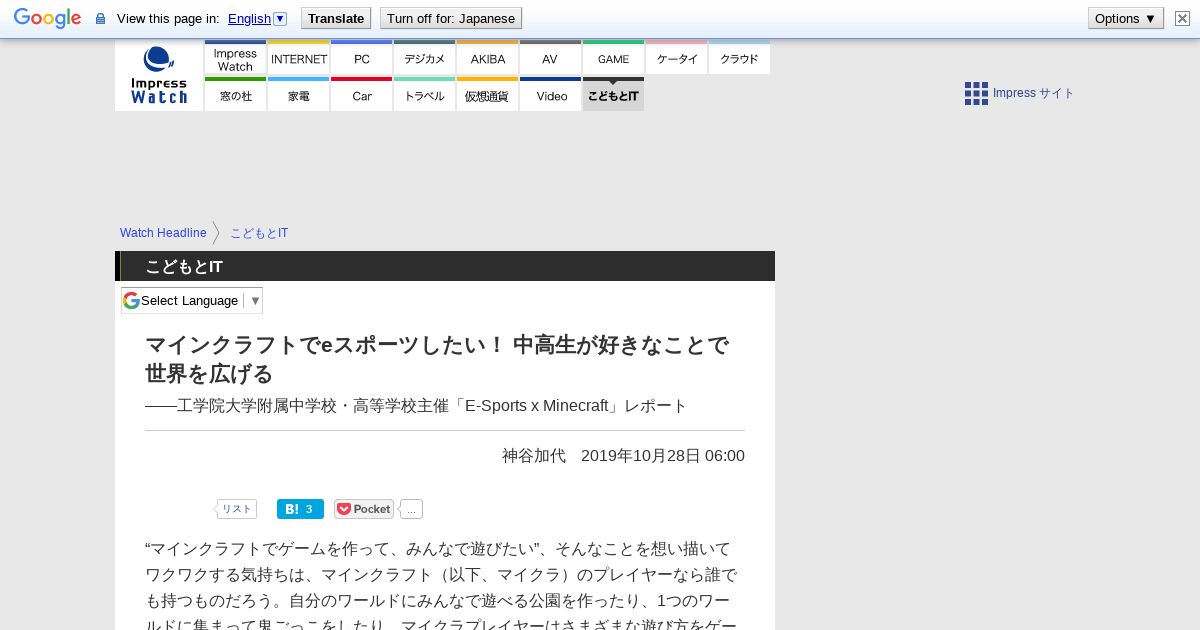Open the クラウド tab

(x=739, y=58)
